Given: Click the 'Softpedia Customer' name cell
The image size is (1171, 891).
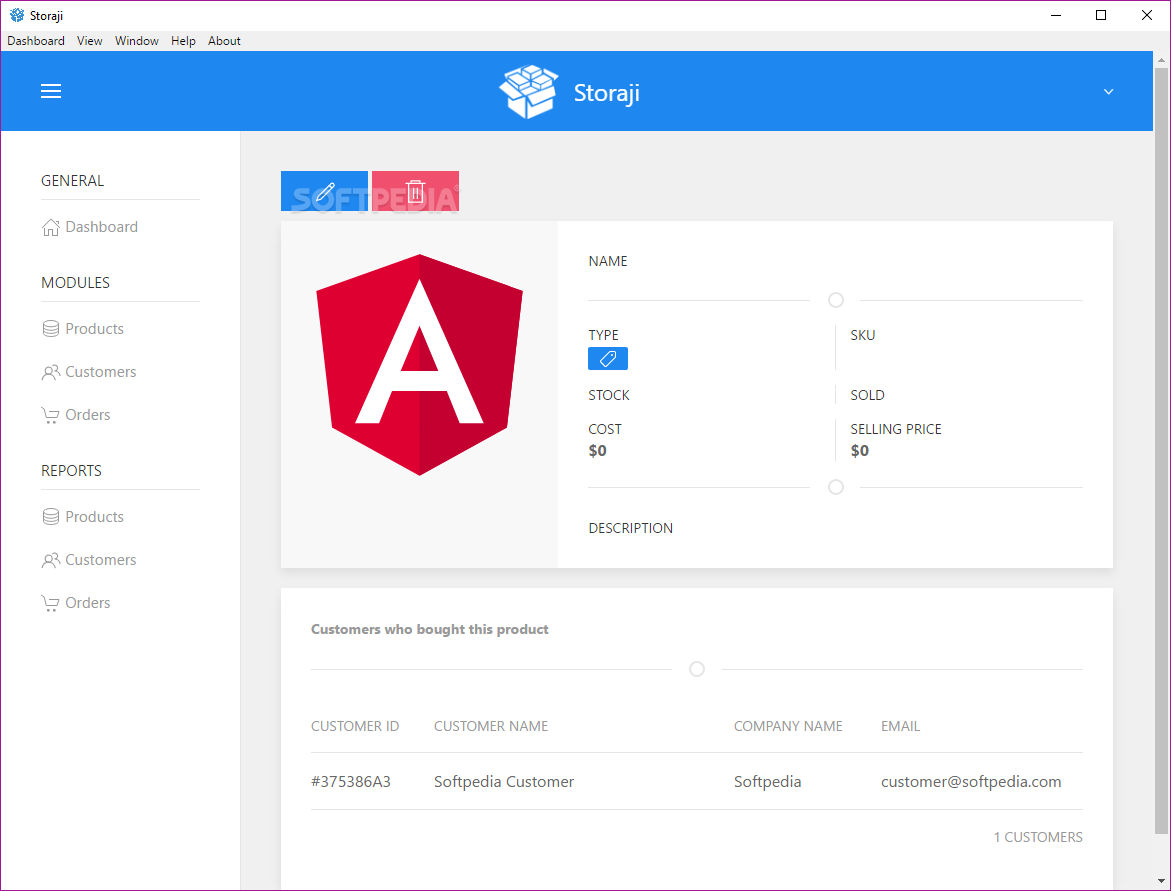Looking at the screenshot, I should point(504,782).
